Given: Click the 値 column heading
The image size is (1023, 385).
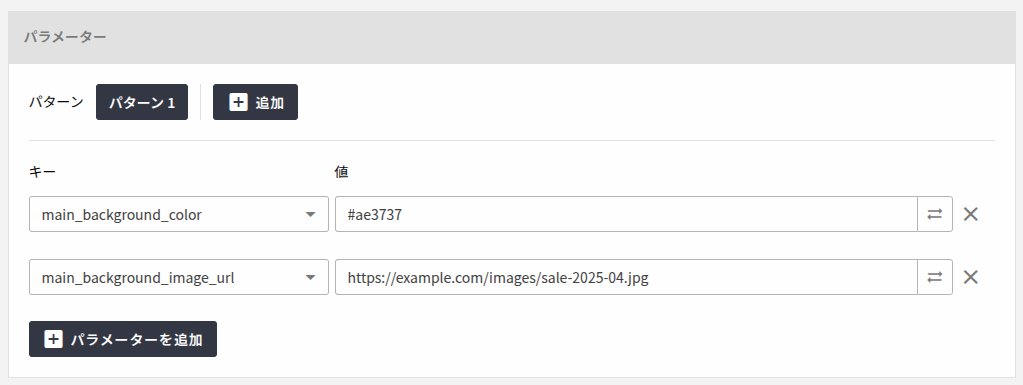Looking at the screenshot, I should tap(342, 172).
